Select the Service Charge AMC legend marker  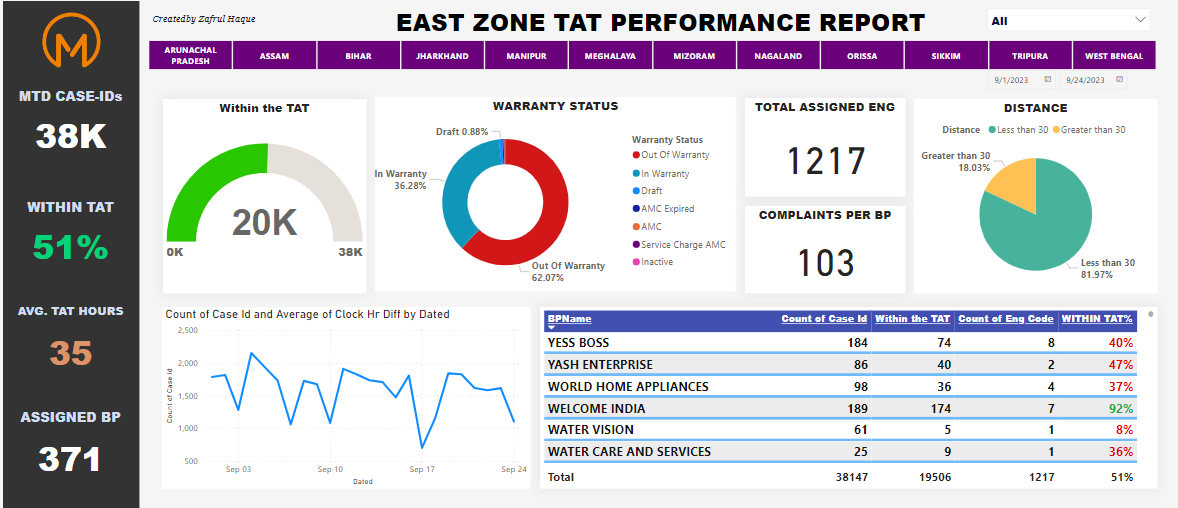[x=636, y=245]
